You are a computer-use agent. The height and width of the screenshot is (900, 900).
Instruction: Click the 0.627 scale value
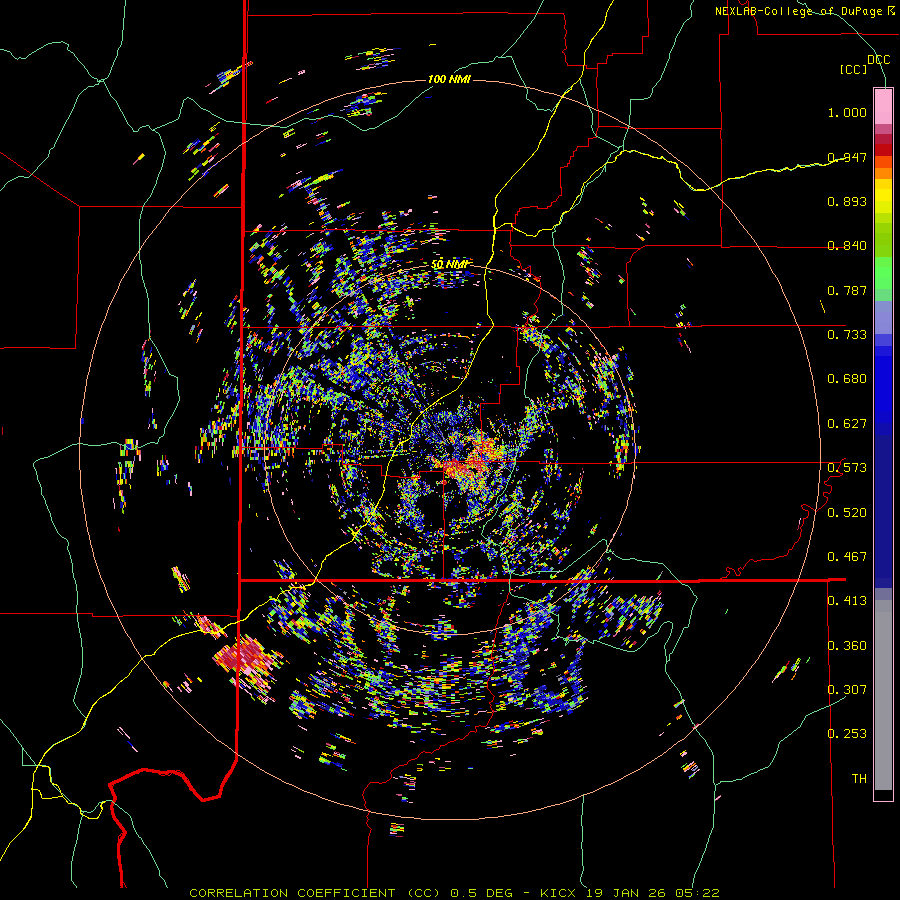(847, 424)
